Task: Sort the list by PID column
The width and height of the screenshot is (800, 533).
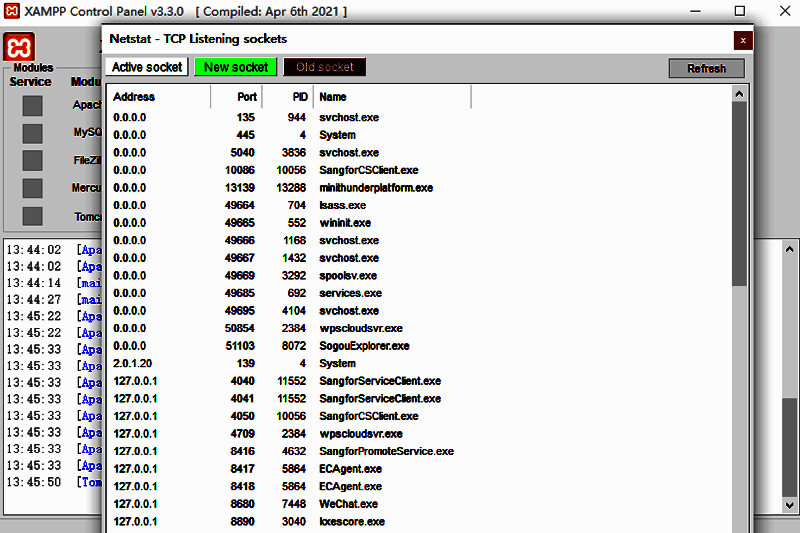Action: pos(288,97)
